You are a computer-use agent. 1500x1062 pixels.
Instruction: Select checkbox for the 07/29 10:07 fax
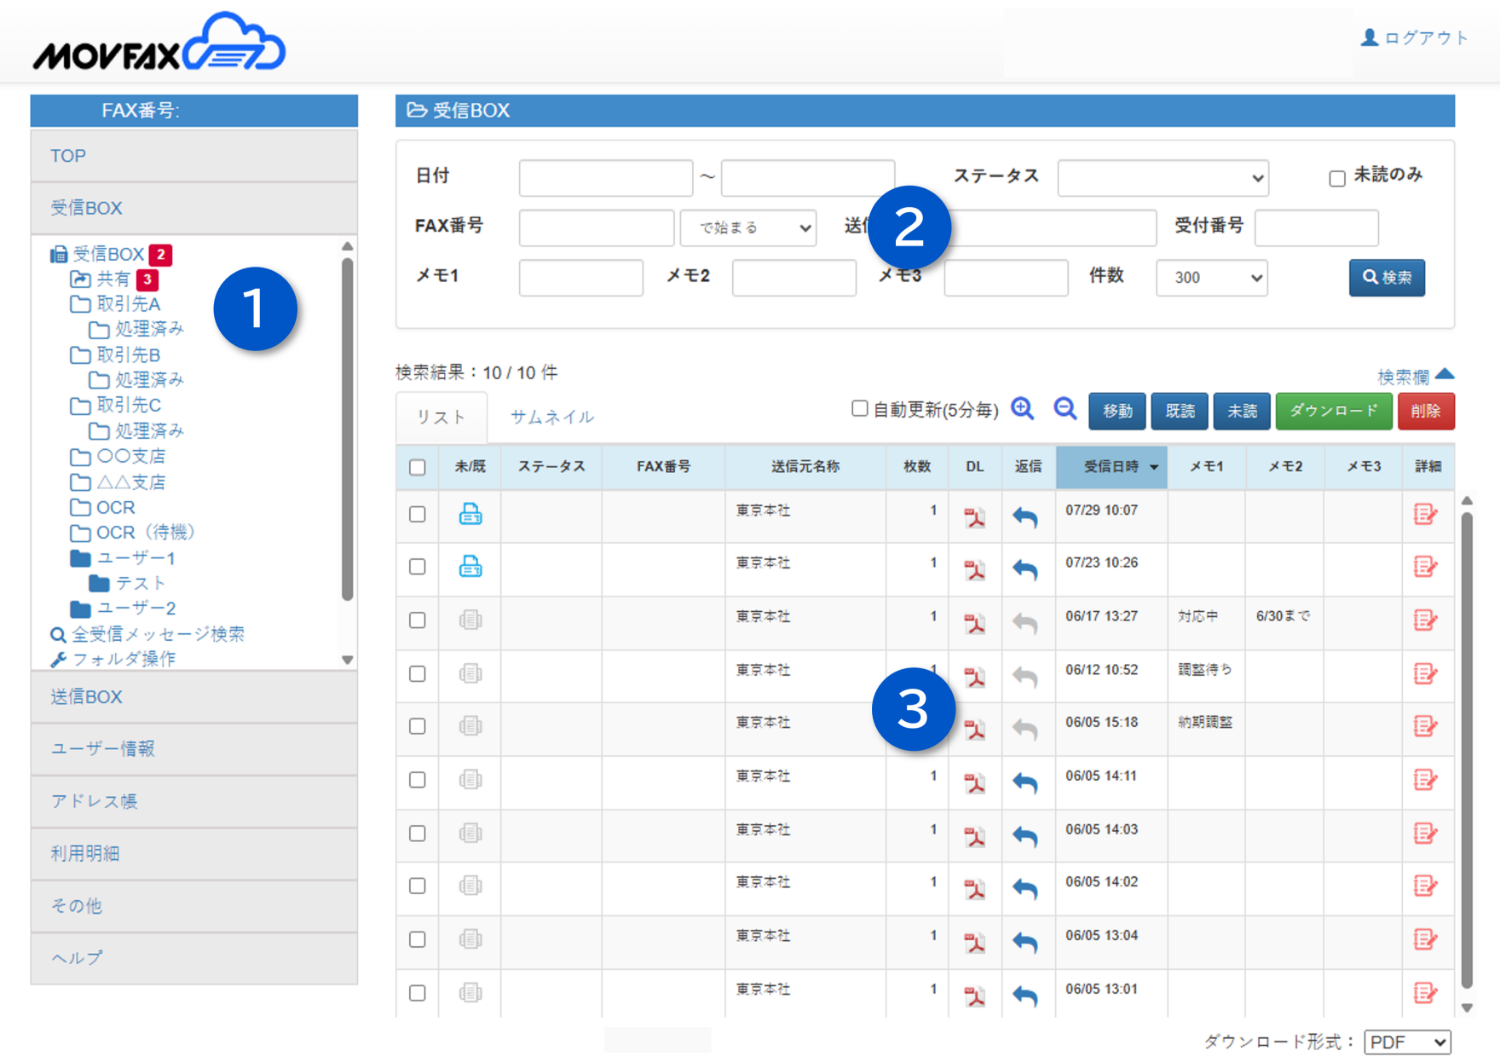417,514
